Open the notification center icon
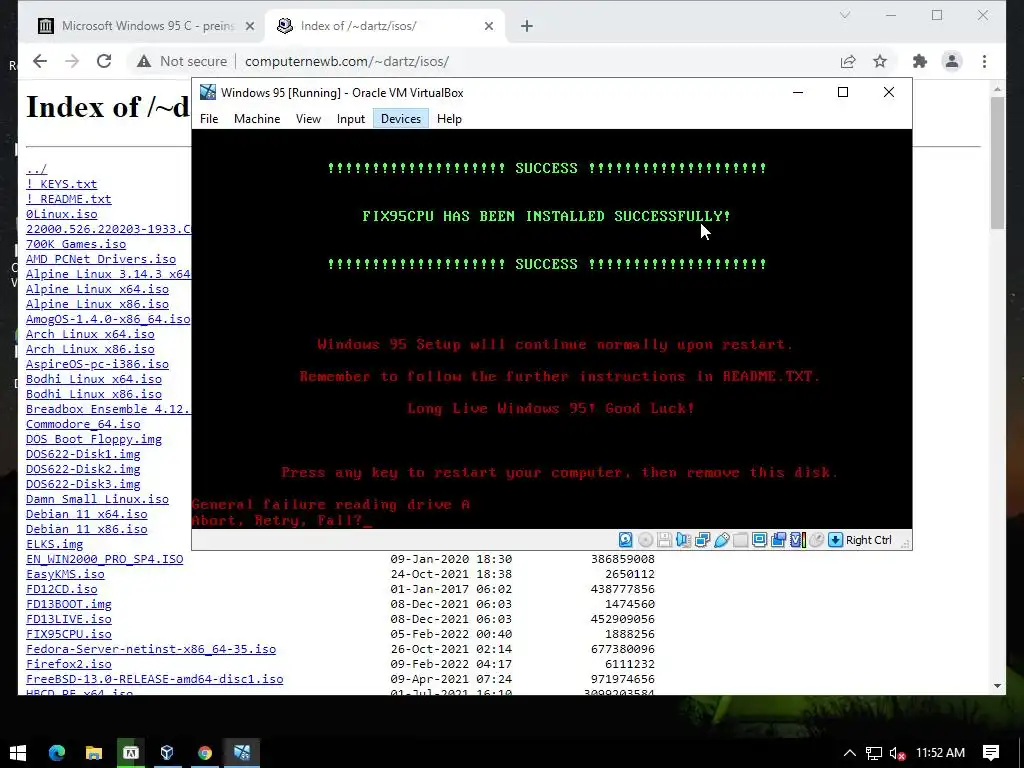Viewport: 1024px width, 768px height. click(x=991, y=753)
